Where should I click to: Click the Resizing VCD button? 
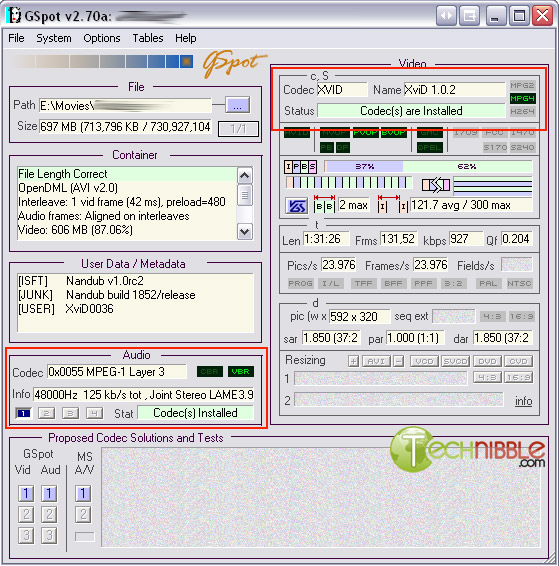pos(424,361)
